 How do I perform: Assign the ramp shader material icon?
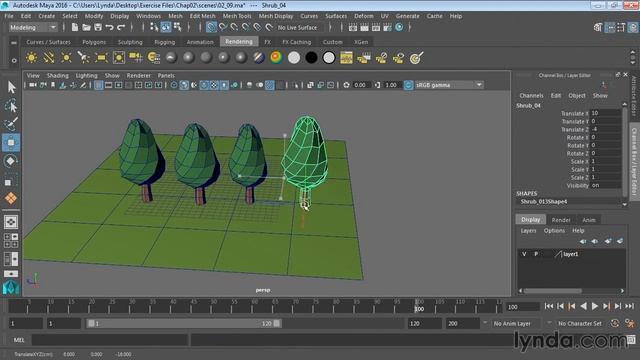tap(276, 58)
